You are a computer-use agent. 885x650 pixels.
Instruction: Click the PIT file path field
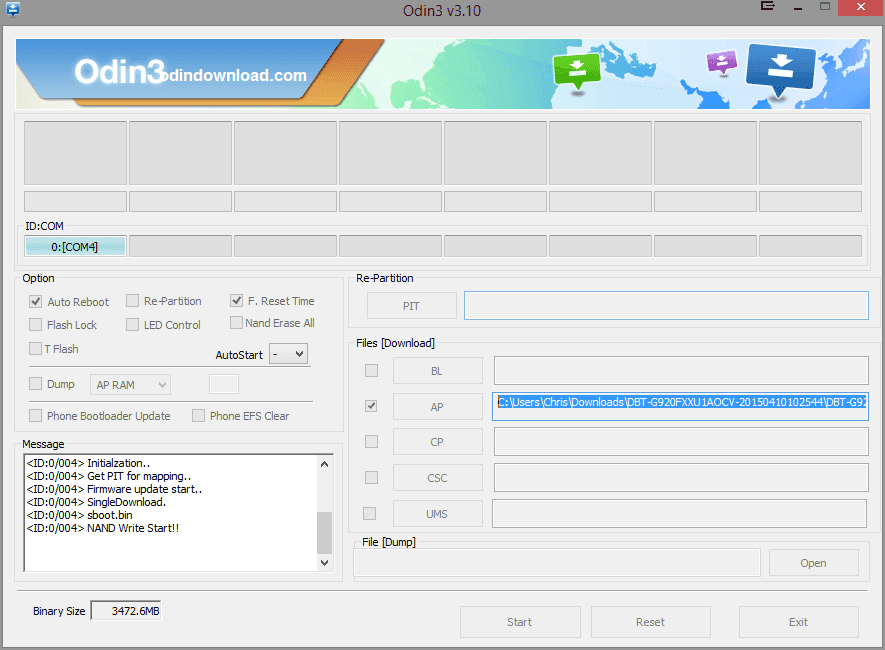click(666, 305)
